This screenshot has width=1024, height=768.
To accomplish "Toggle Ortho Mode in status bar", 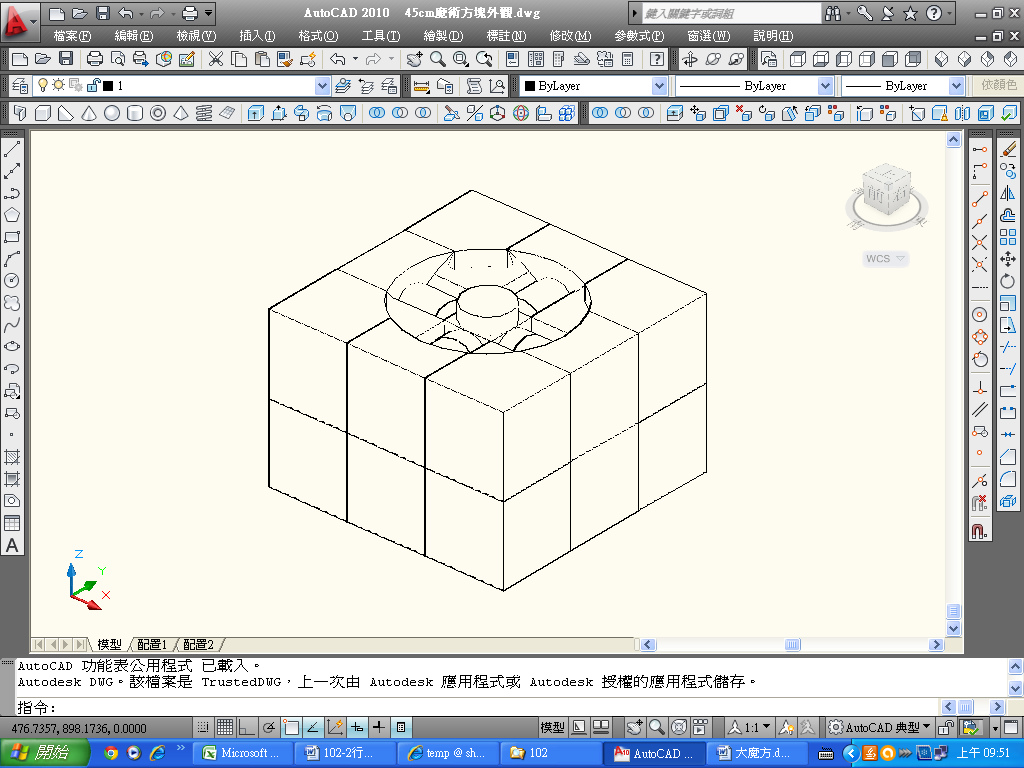I will (246, 727).
